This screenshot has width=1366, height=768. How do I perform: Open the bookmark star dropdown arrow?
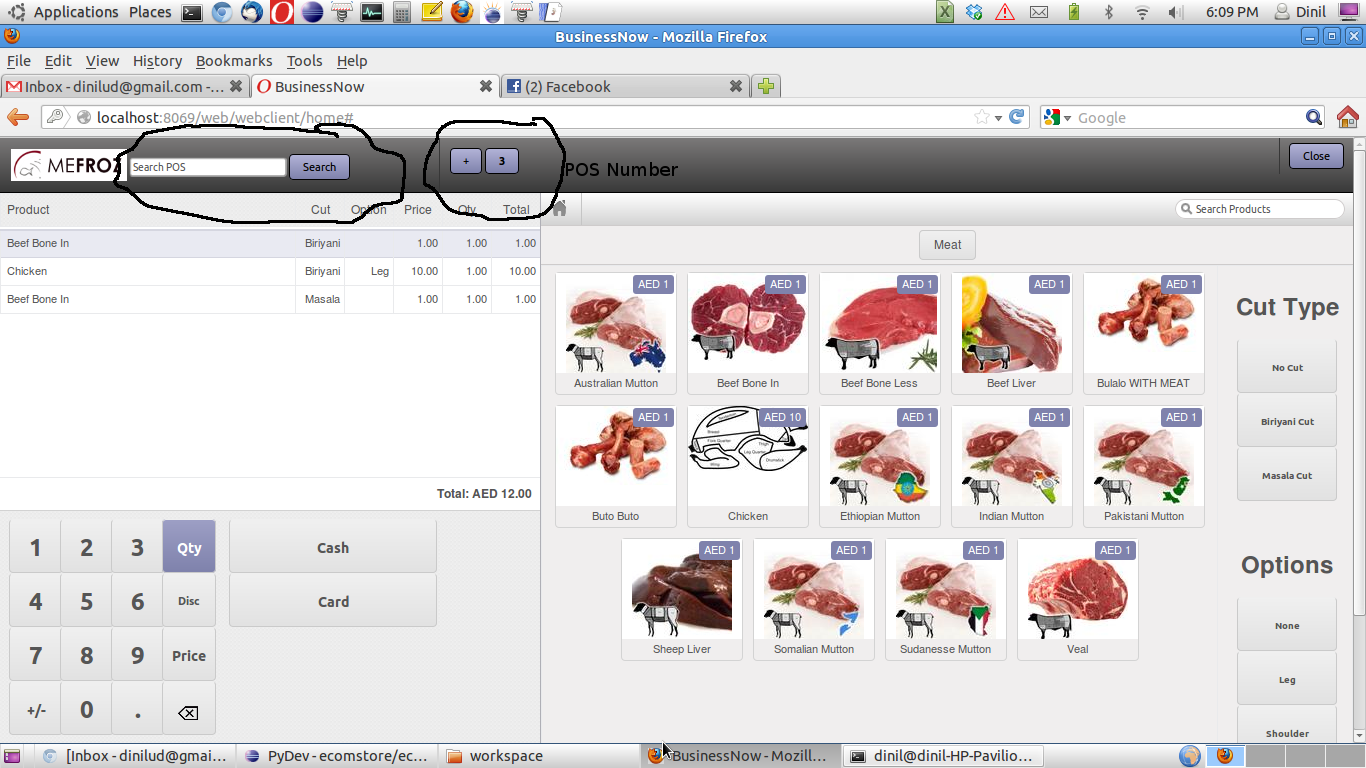[x=998, y=118]
